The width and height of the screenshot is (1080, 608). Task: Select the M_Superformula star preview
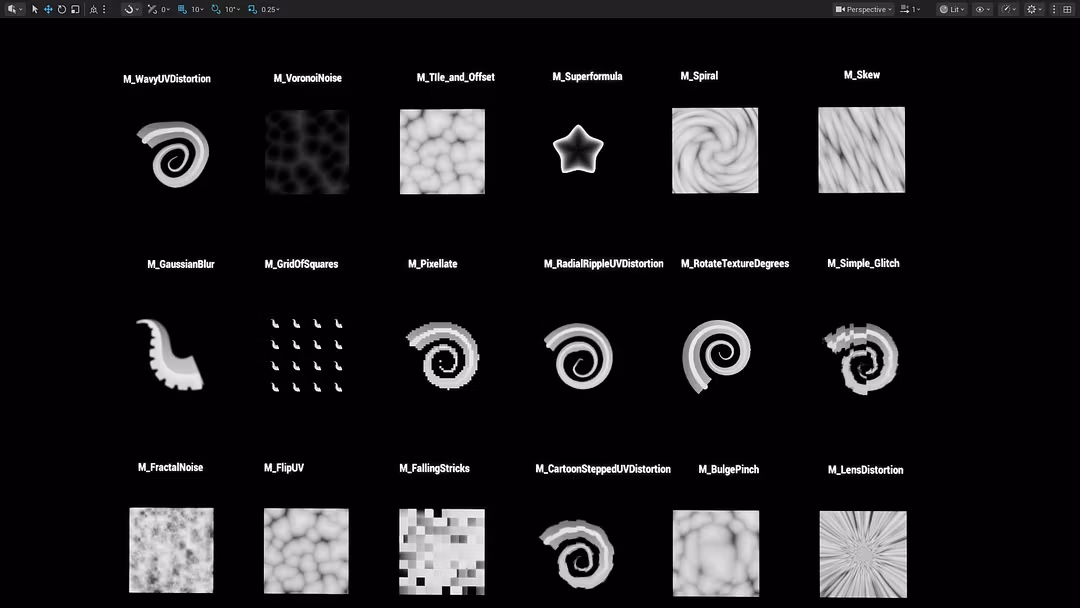[x=578, y=150]
